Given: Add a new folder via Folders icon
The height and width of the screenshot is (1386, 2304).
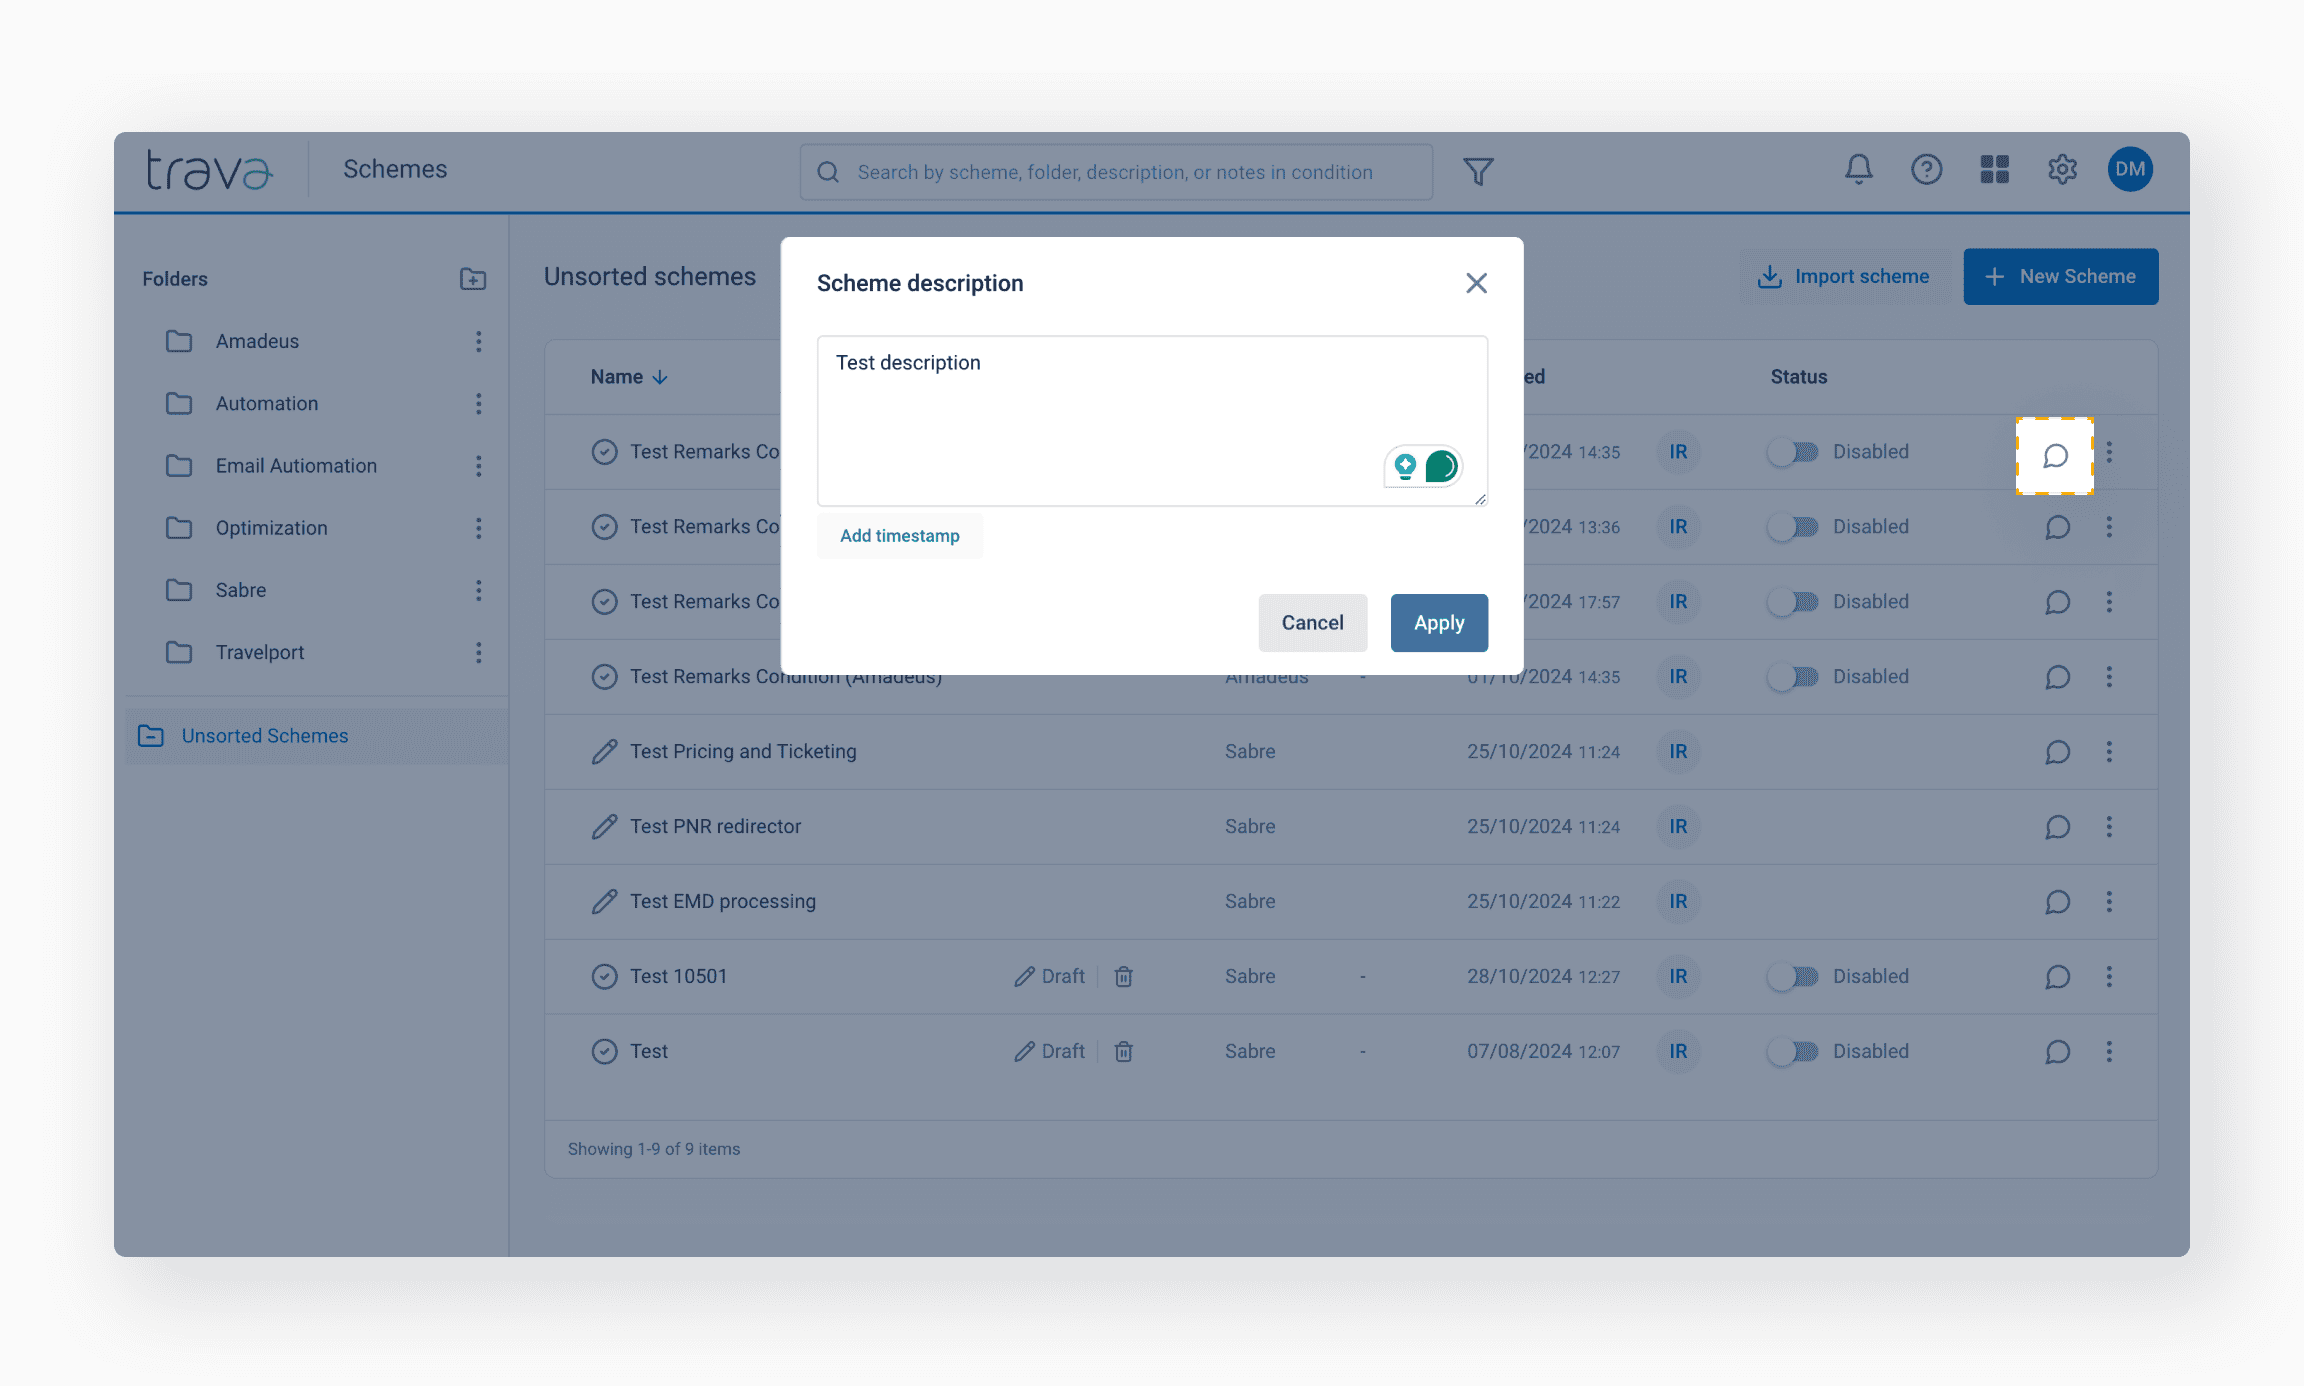Looking at the screenshot, I should (x=473, y=279).
